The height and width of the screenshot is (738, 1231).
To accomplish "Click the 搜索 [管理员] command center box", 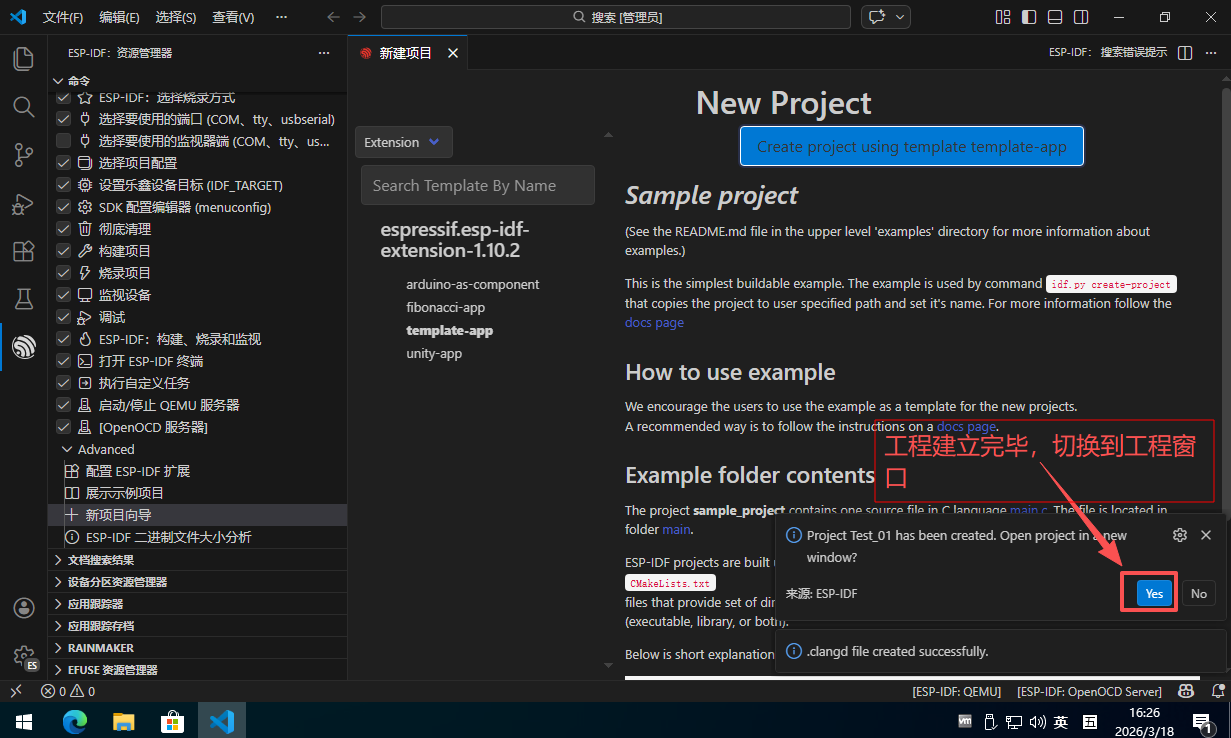I will pos(616,17).
